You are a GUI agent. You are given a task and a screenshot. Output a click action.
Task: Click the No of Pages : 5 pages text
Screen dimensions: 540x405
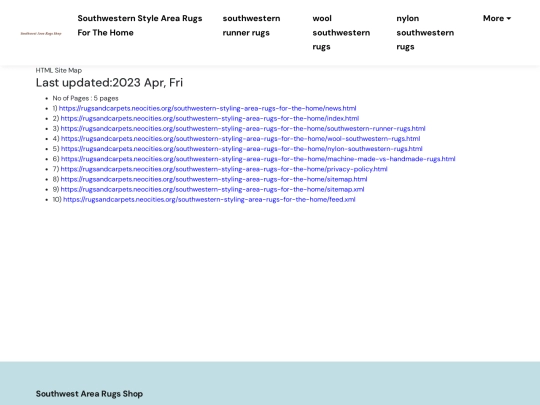click(x=85, y=98)
